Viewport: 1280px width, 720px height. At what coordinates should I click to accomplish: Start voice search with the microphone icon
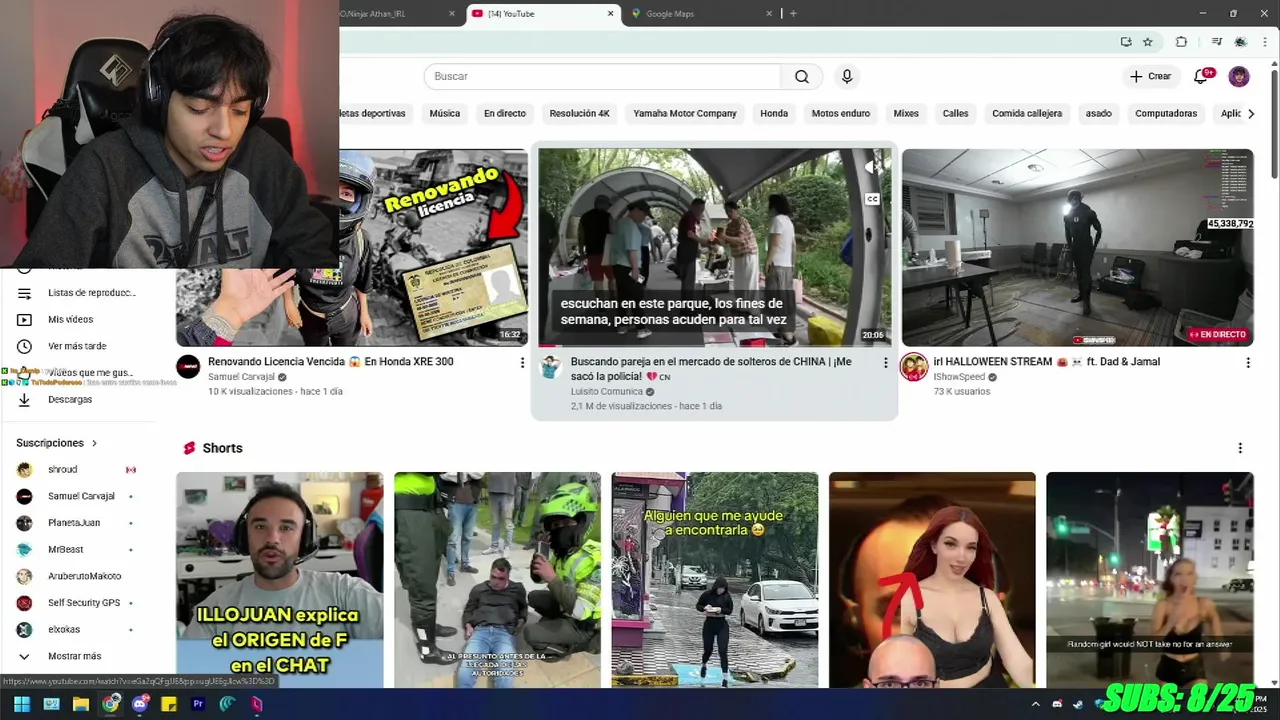pos(847,77)
